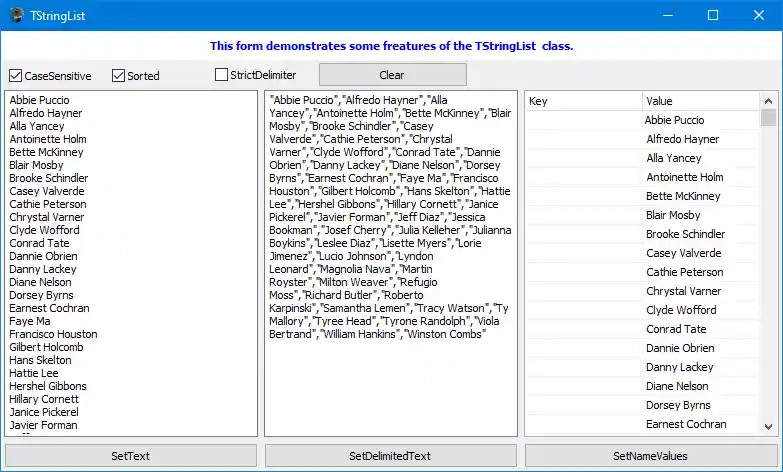
Task: Click 'Hillary Cornett' in the left text list
Action: (x=44, y=399)
